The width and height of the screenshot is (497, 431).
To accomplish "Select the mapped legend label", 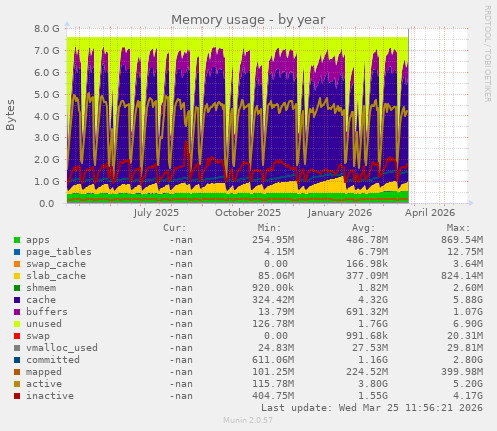I will pos(44,372).
